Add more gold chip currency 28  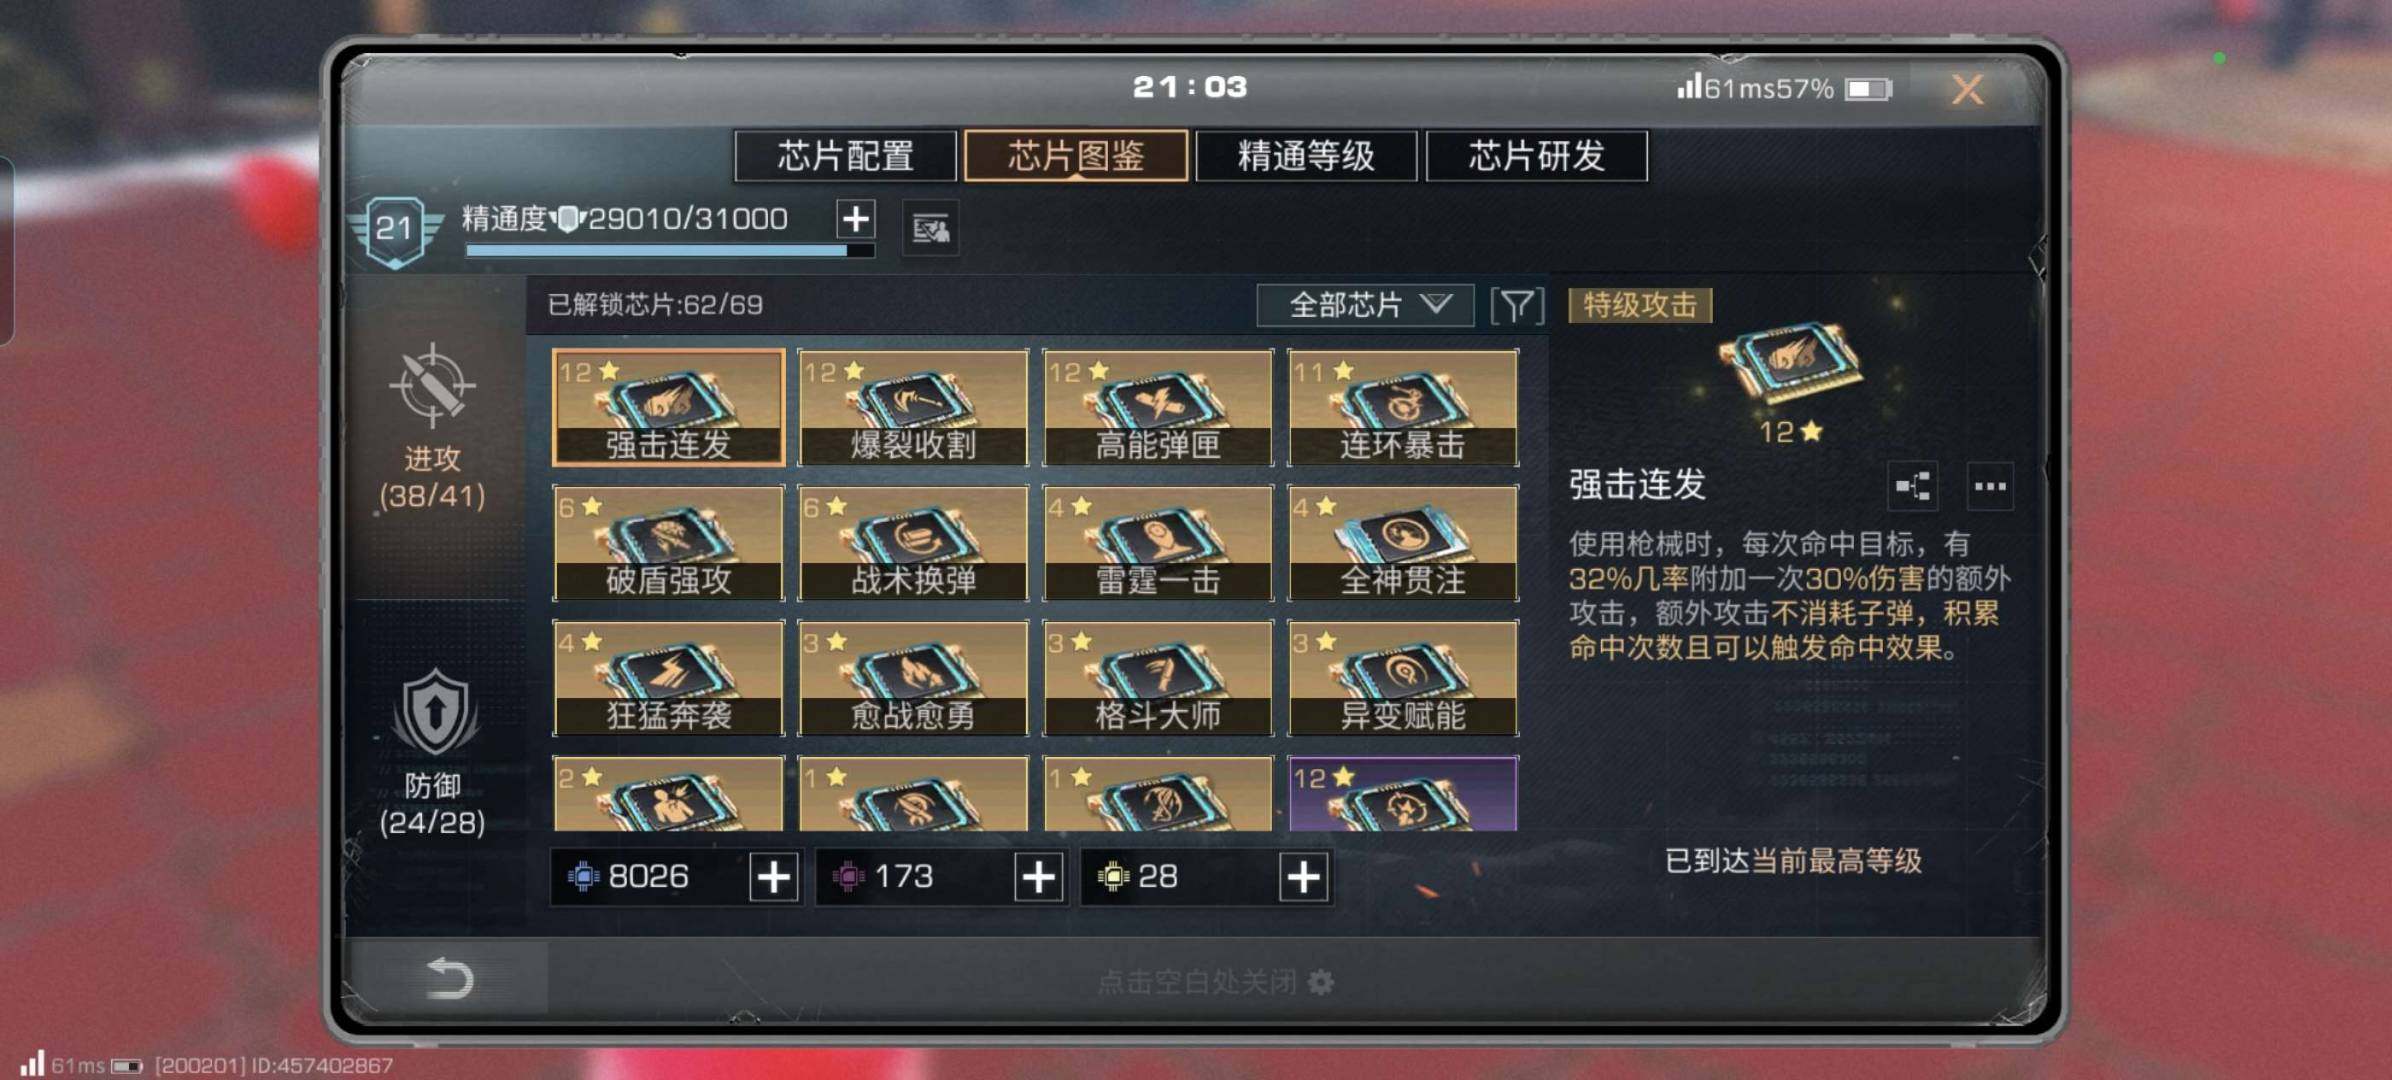pyautogui.click(x=1304, y=877)
